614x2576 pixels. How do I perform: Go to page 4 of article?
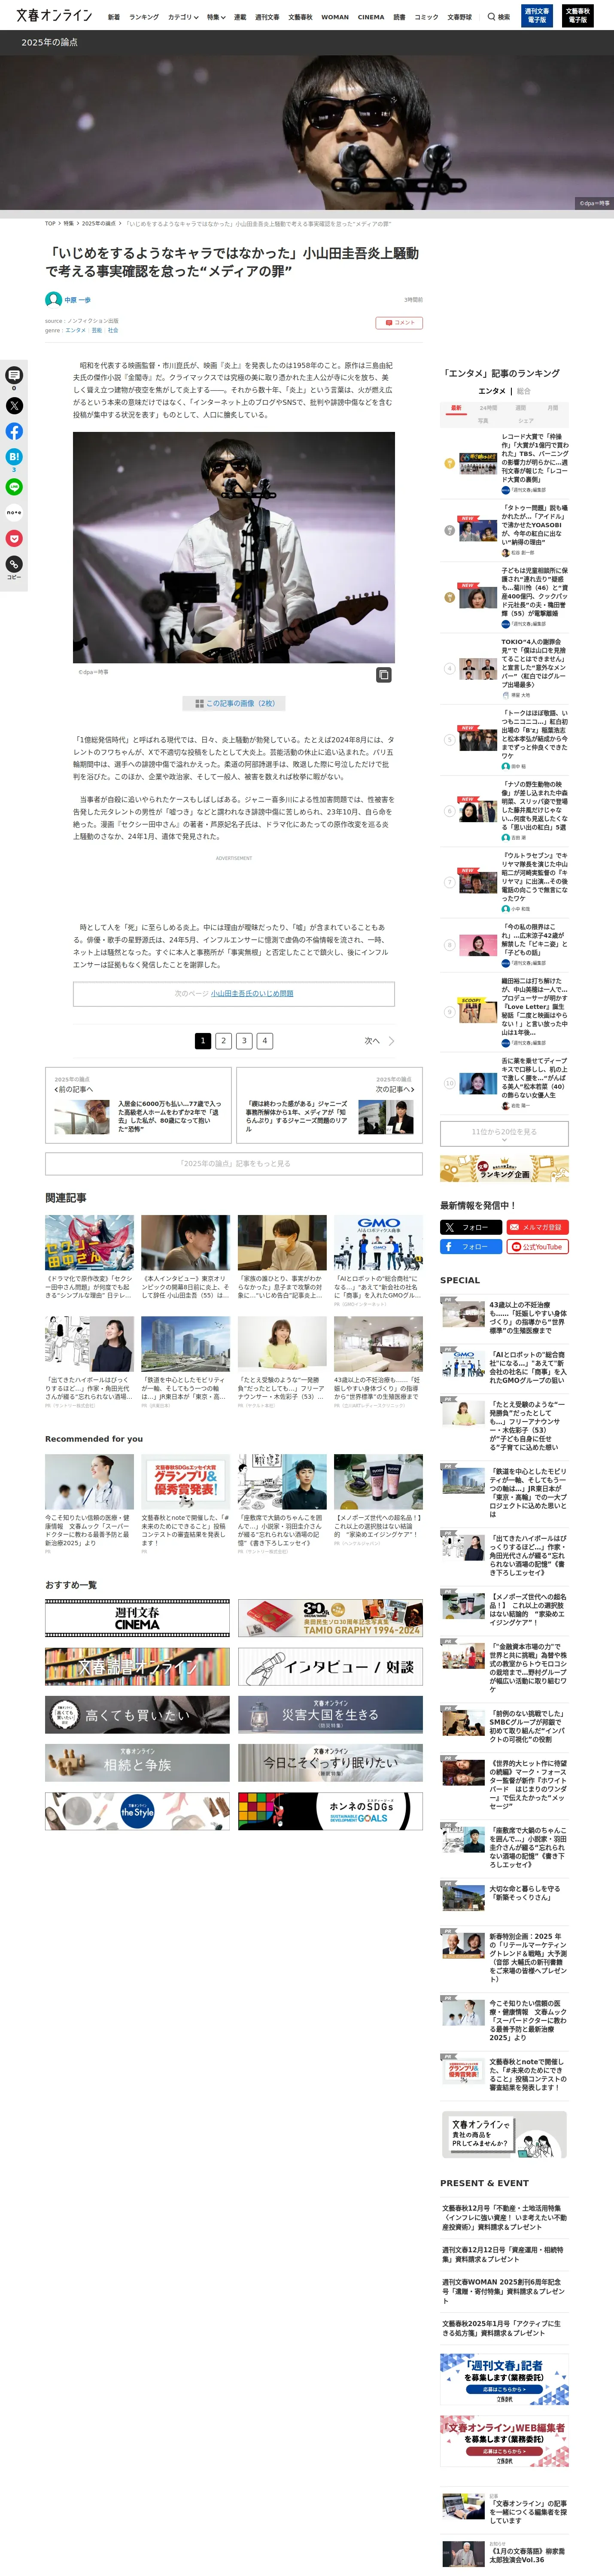pos(265,1041)
